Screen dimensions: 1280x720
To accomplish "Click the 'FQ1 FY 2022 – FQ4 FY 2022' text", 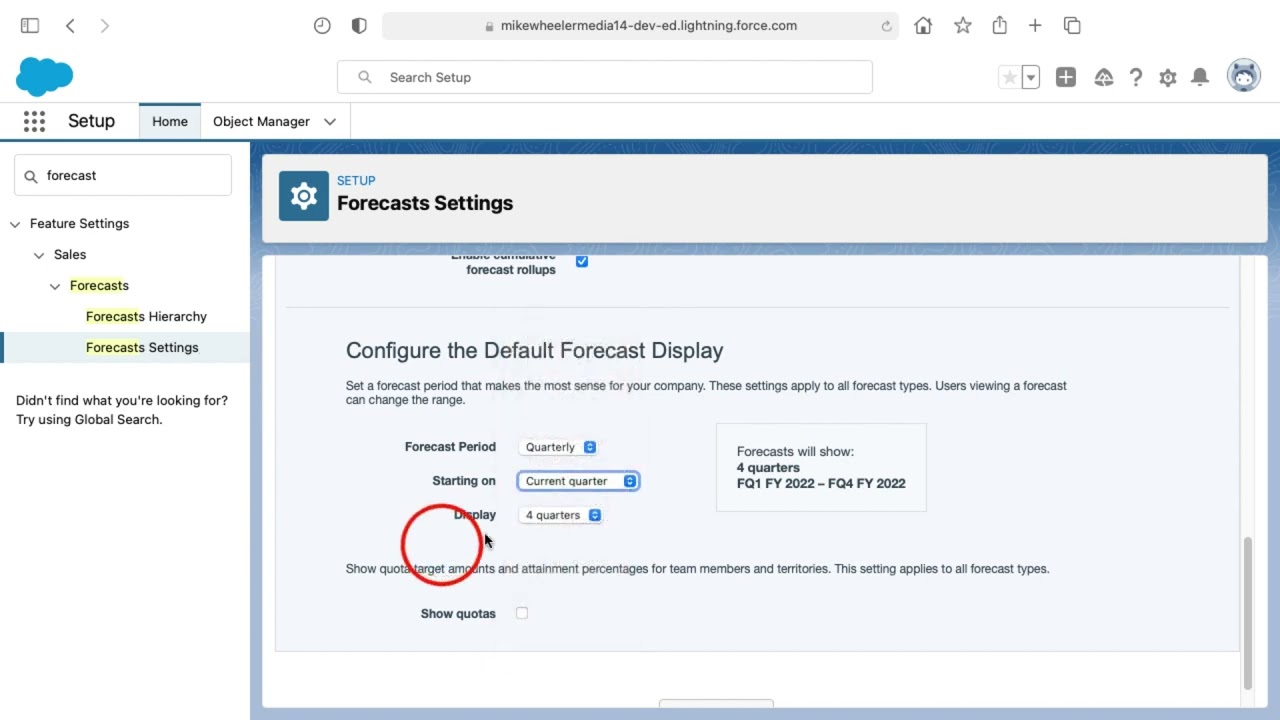I will click(821, 483).
